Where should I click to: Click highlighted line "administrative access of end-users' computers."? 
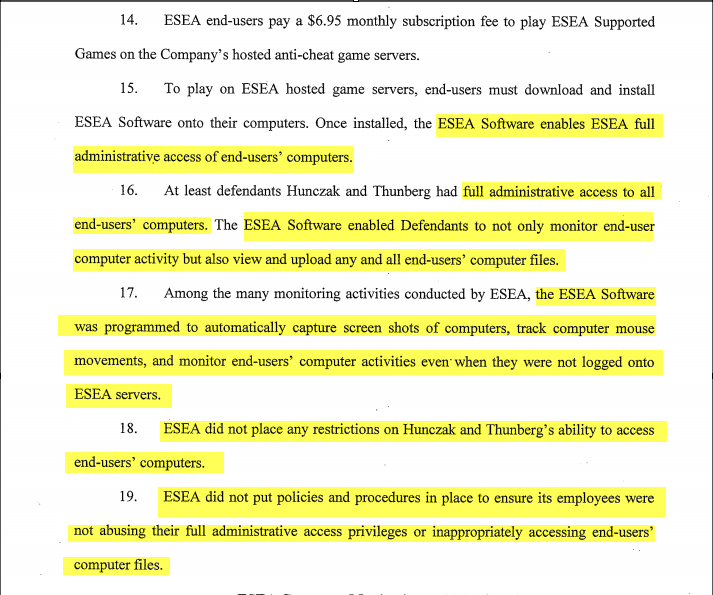coord(213,157)
